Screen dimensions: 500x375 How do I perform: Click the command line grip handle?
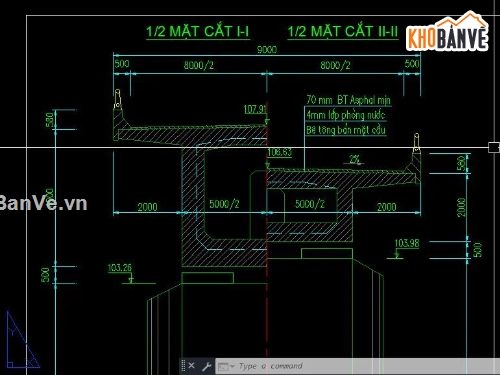click(x=183, y=366)
